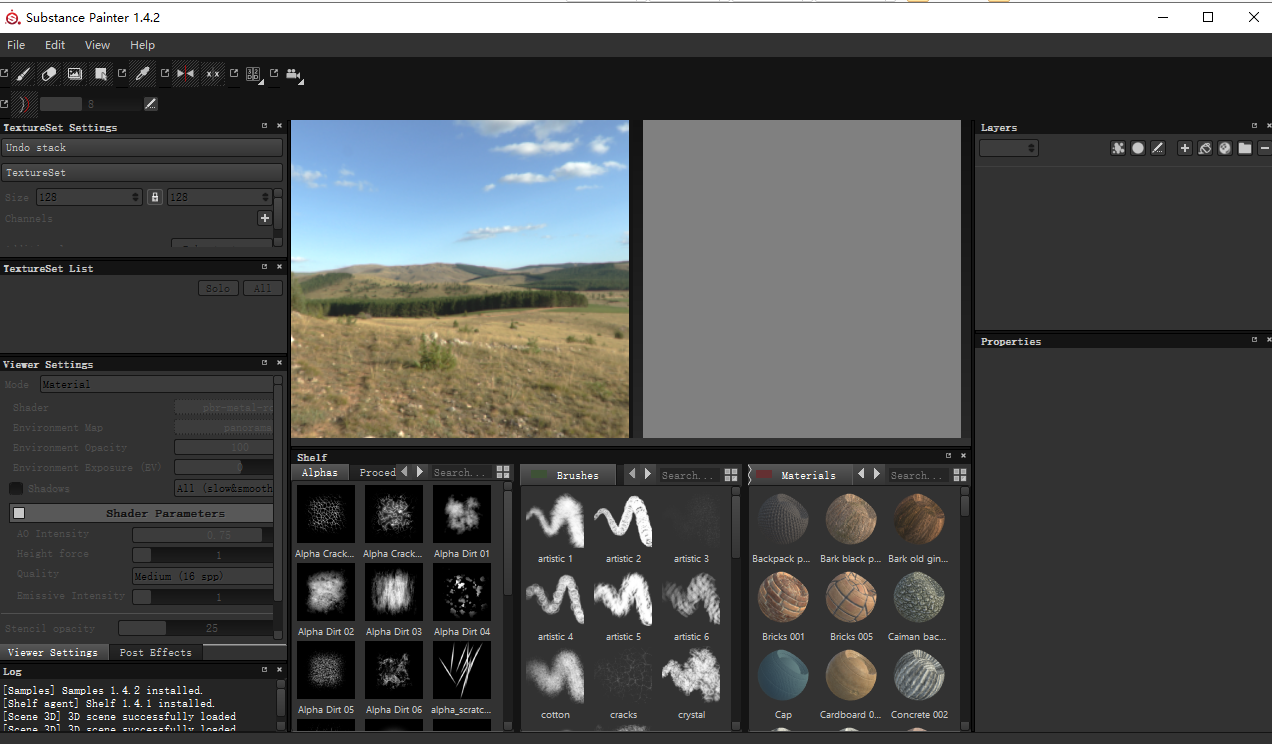Screen dimensions: 1272x744
Task: Click the pen pressure icon beside size 8
Action: point(151,103)
